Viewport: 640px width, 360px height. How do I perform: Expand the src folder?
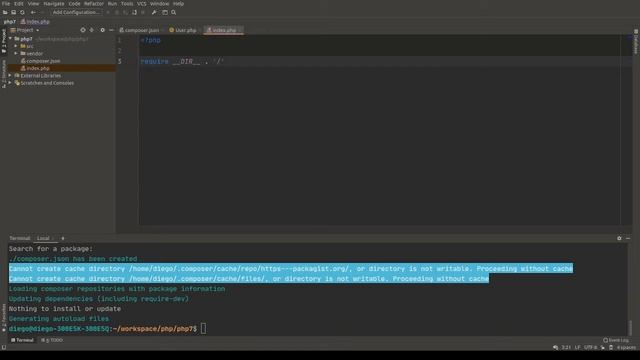point(16,46)
